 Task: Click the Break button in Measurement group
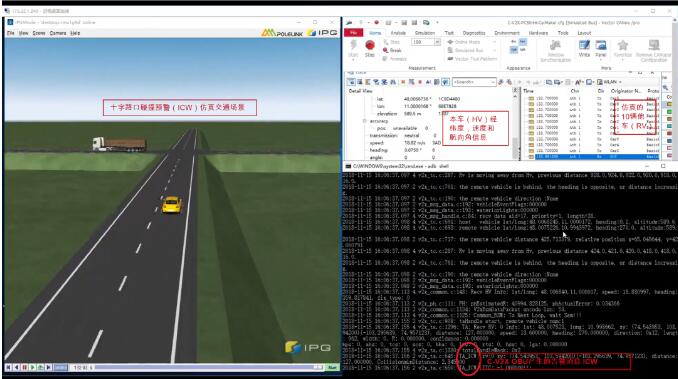click(x=392, y=51)
